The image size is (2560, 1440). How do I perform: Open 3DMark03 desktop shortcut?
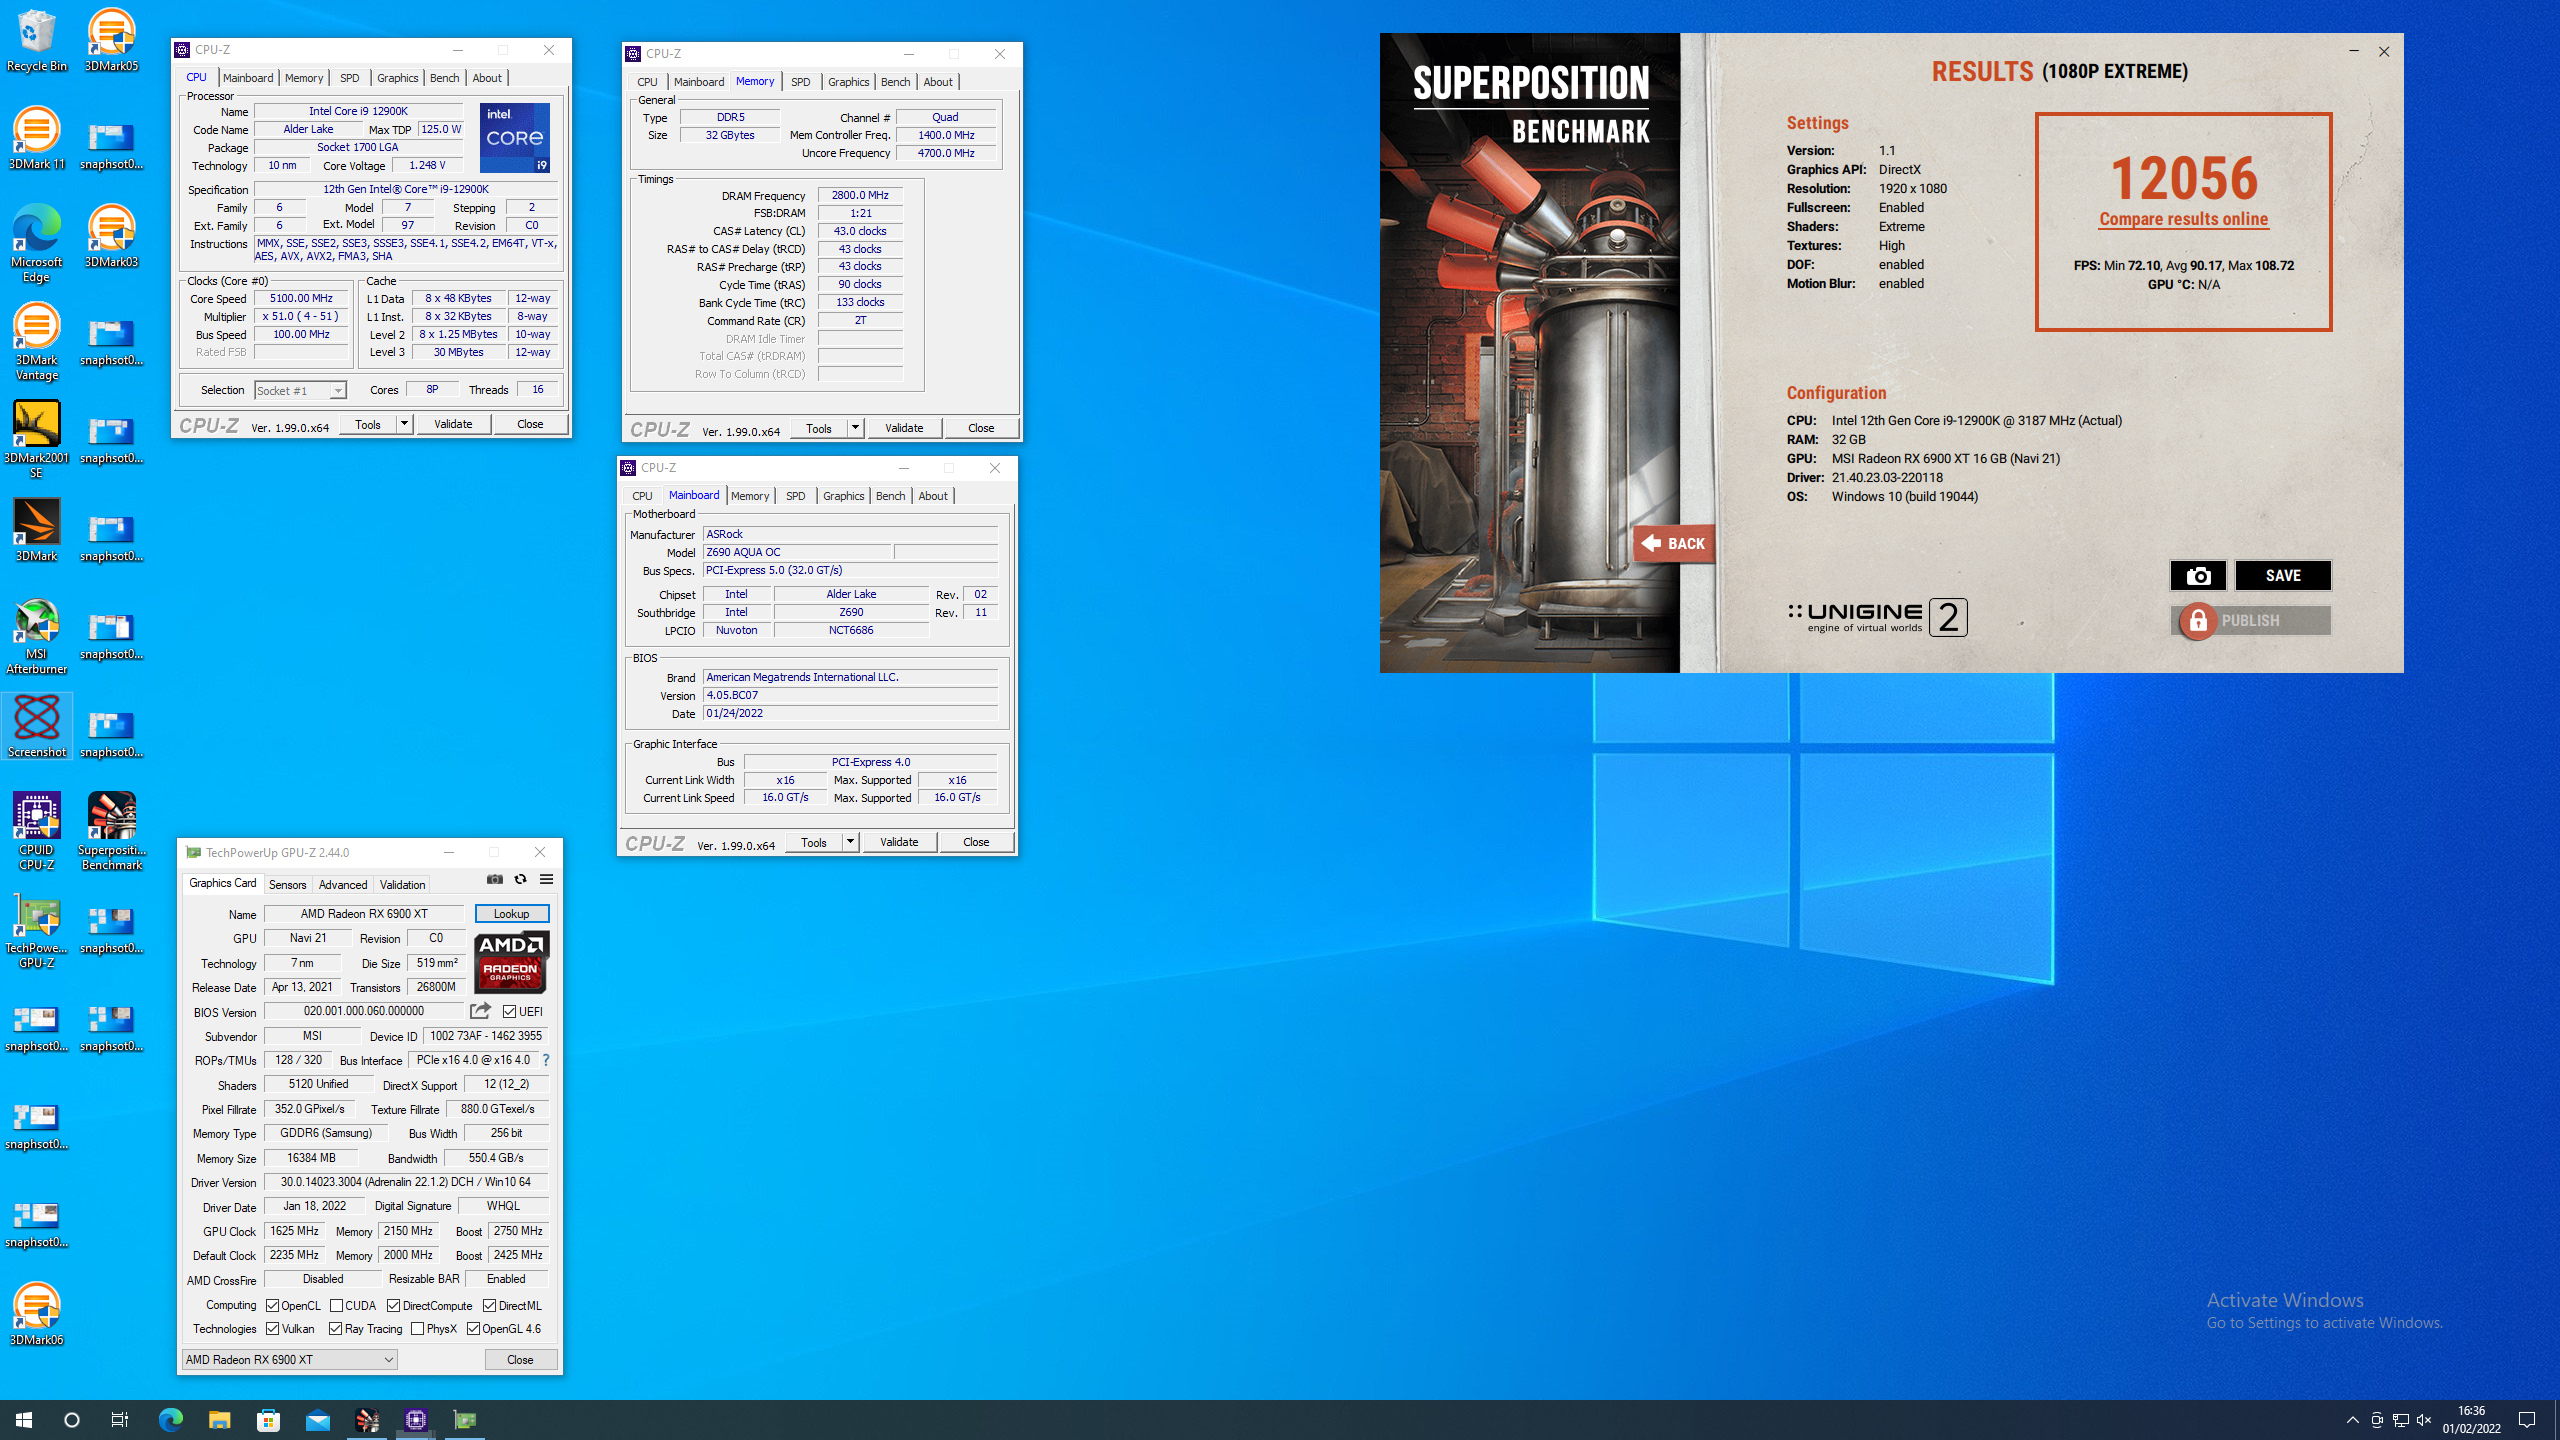click(x=111, y=236)
